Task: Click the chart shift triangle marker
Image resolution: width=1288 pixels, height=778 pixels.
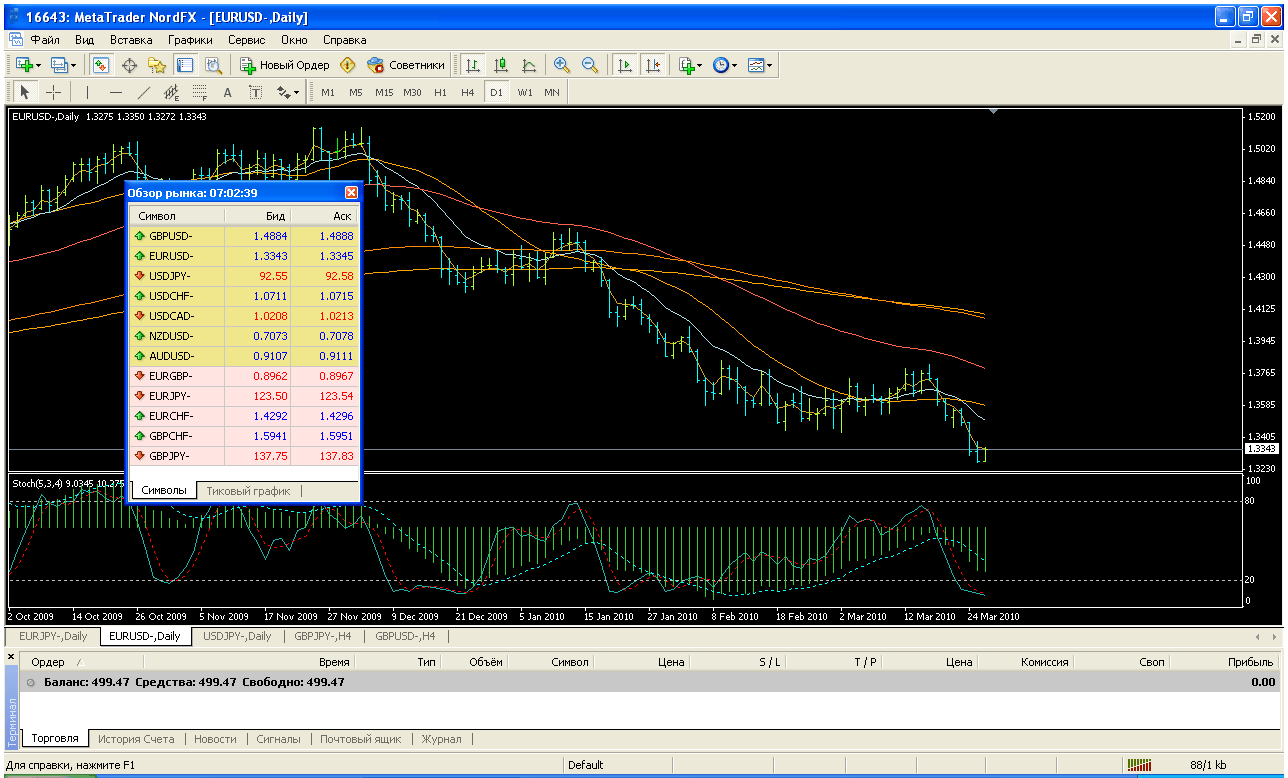Action: click(993, 112)
